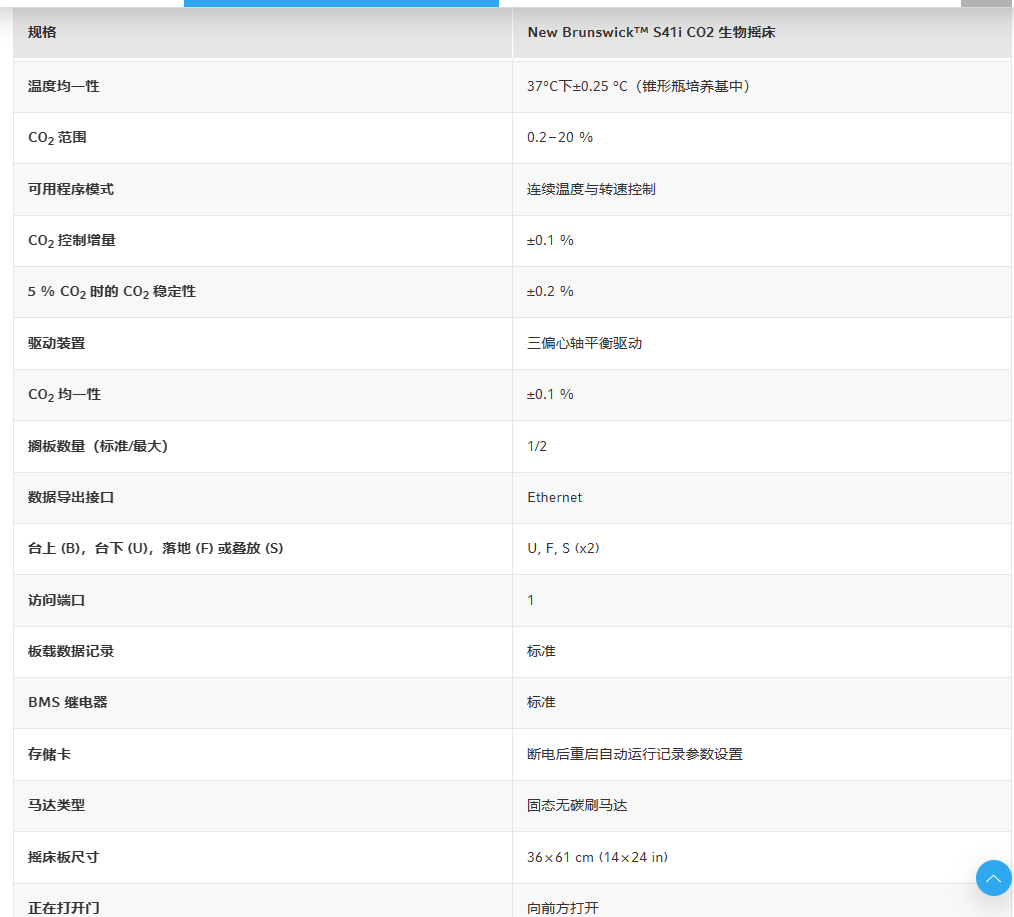Select the '连续温度与转速控制' value
This screenshot has height=917, width=1014.
[x=591, y=189]
